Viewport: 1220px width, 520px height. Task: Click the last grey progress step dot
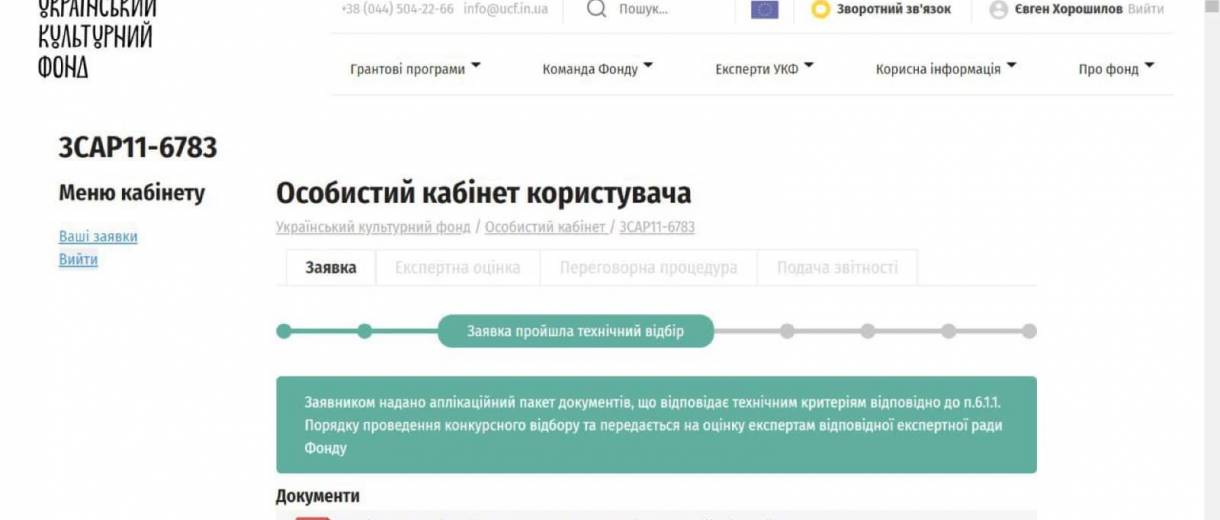coord(1029,331)
